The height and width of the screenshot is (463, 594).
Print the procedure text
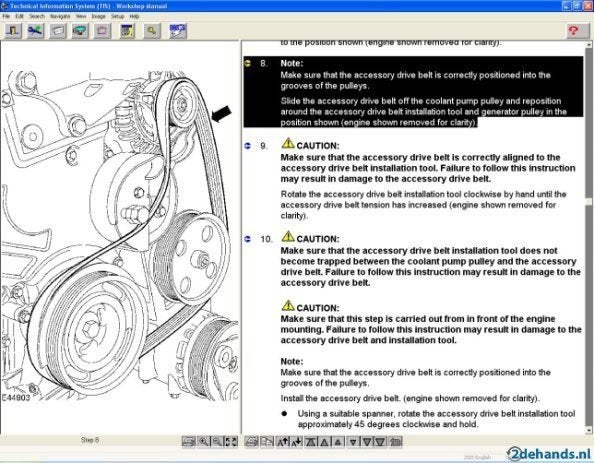(x=251, y=441)
